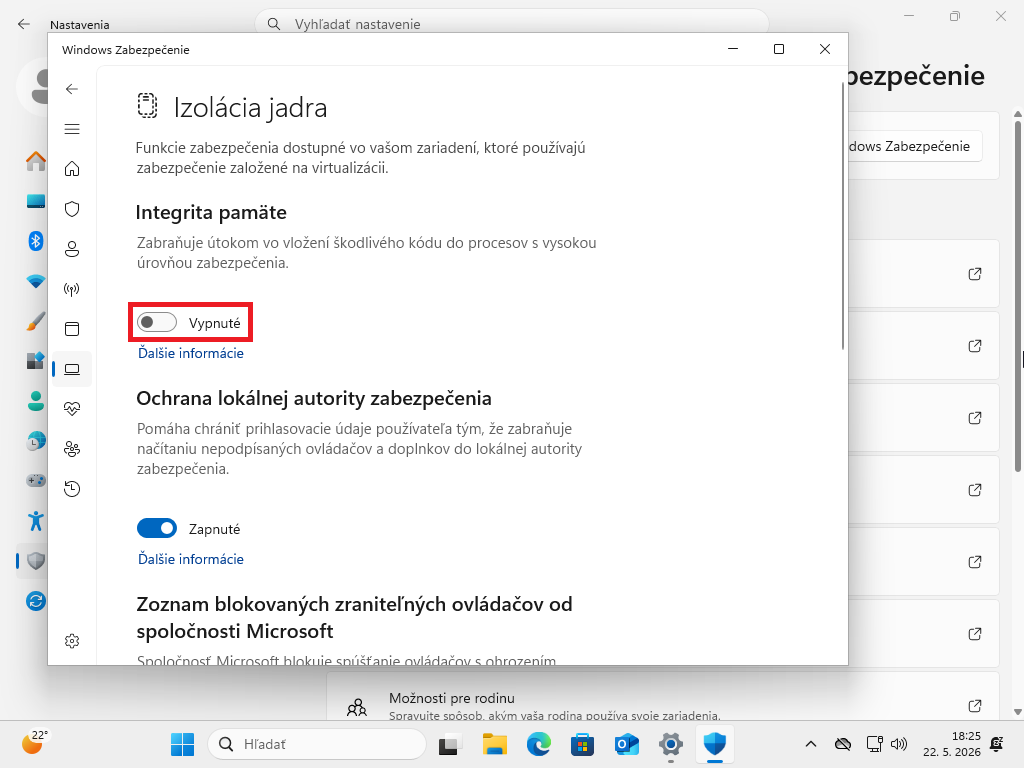The width and height of the screenshot is (1024, 768).
Task: Click external link icon beside Možnosti pre rodinu
Action: click(975, 705)
